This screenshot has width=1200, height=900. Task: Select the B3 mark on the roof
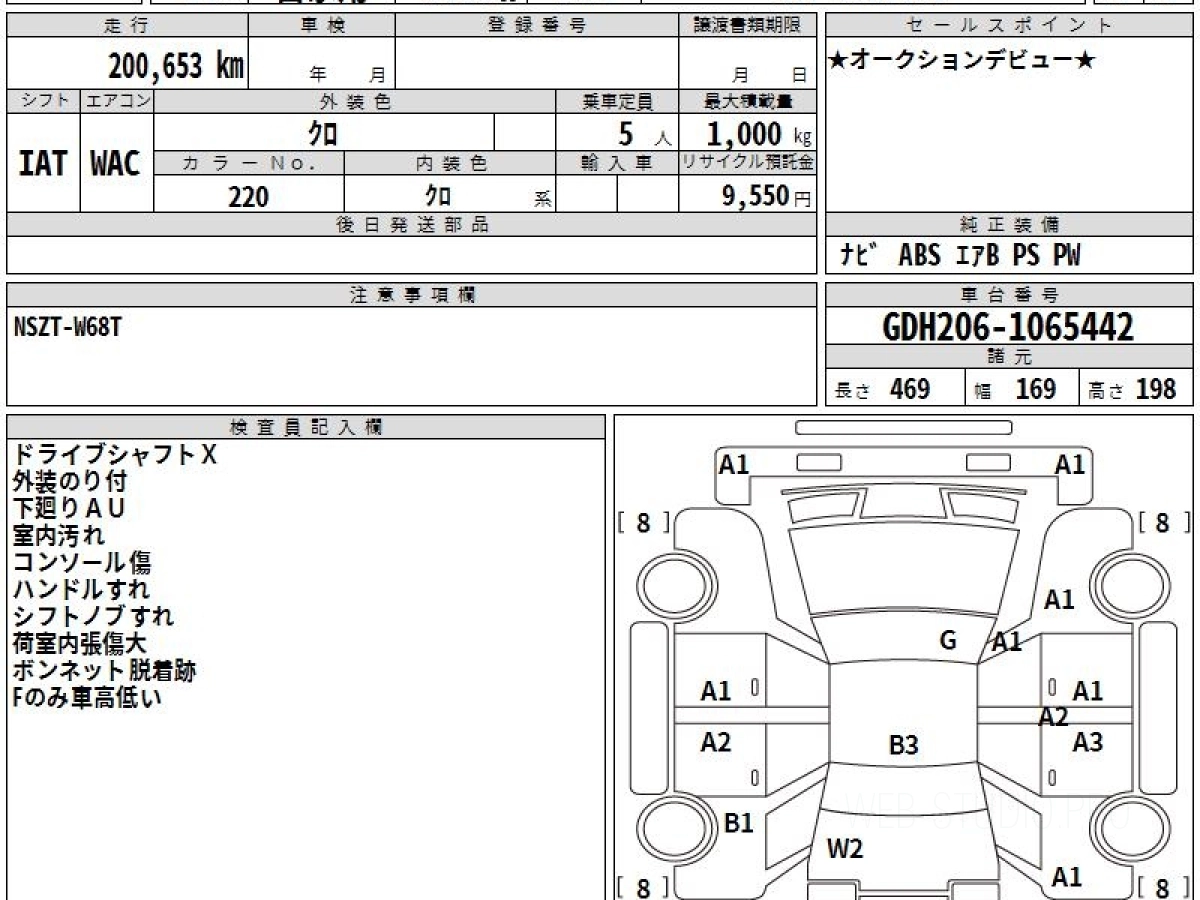pos(903,745)
